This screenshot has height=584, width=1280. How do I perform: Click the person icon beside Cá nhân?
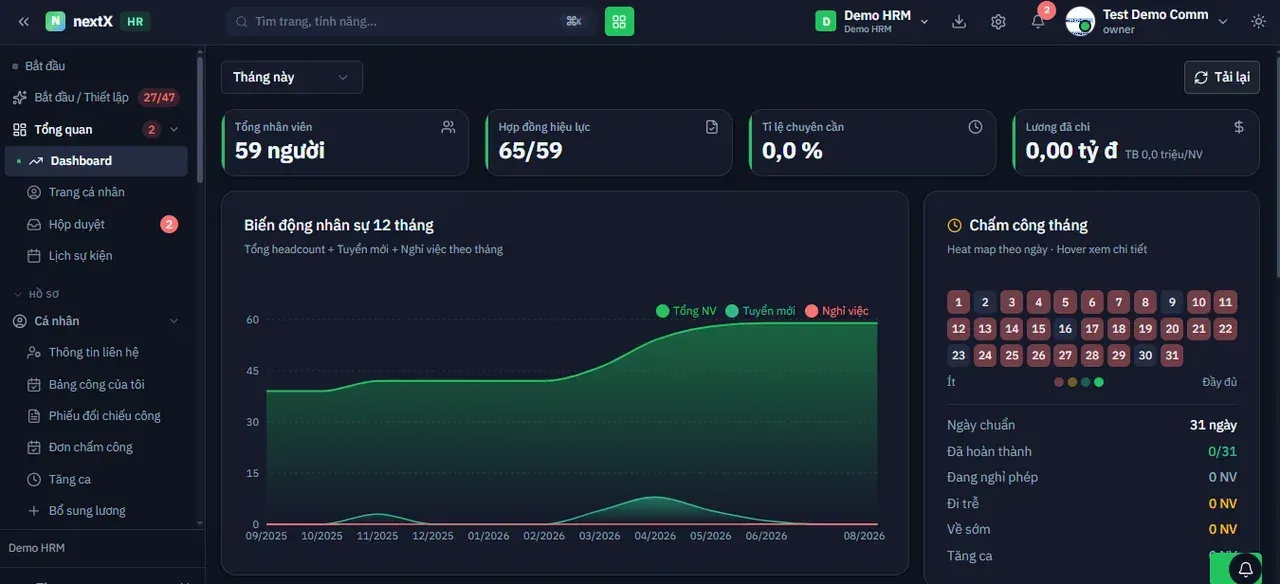click(19, 321)
